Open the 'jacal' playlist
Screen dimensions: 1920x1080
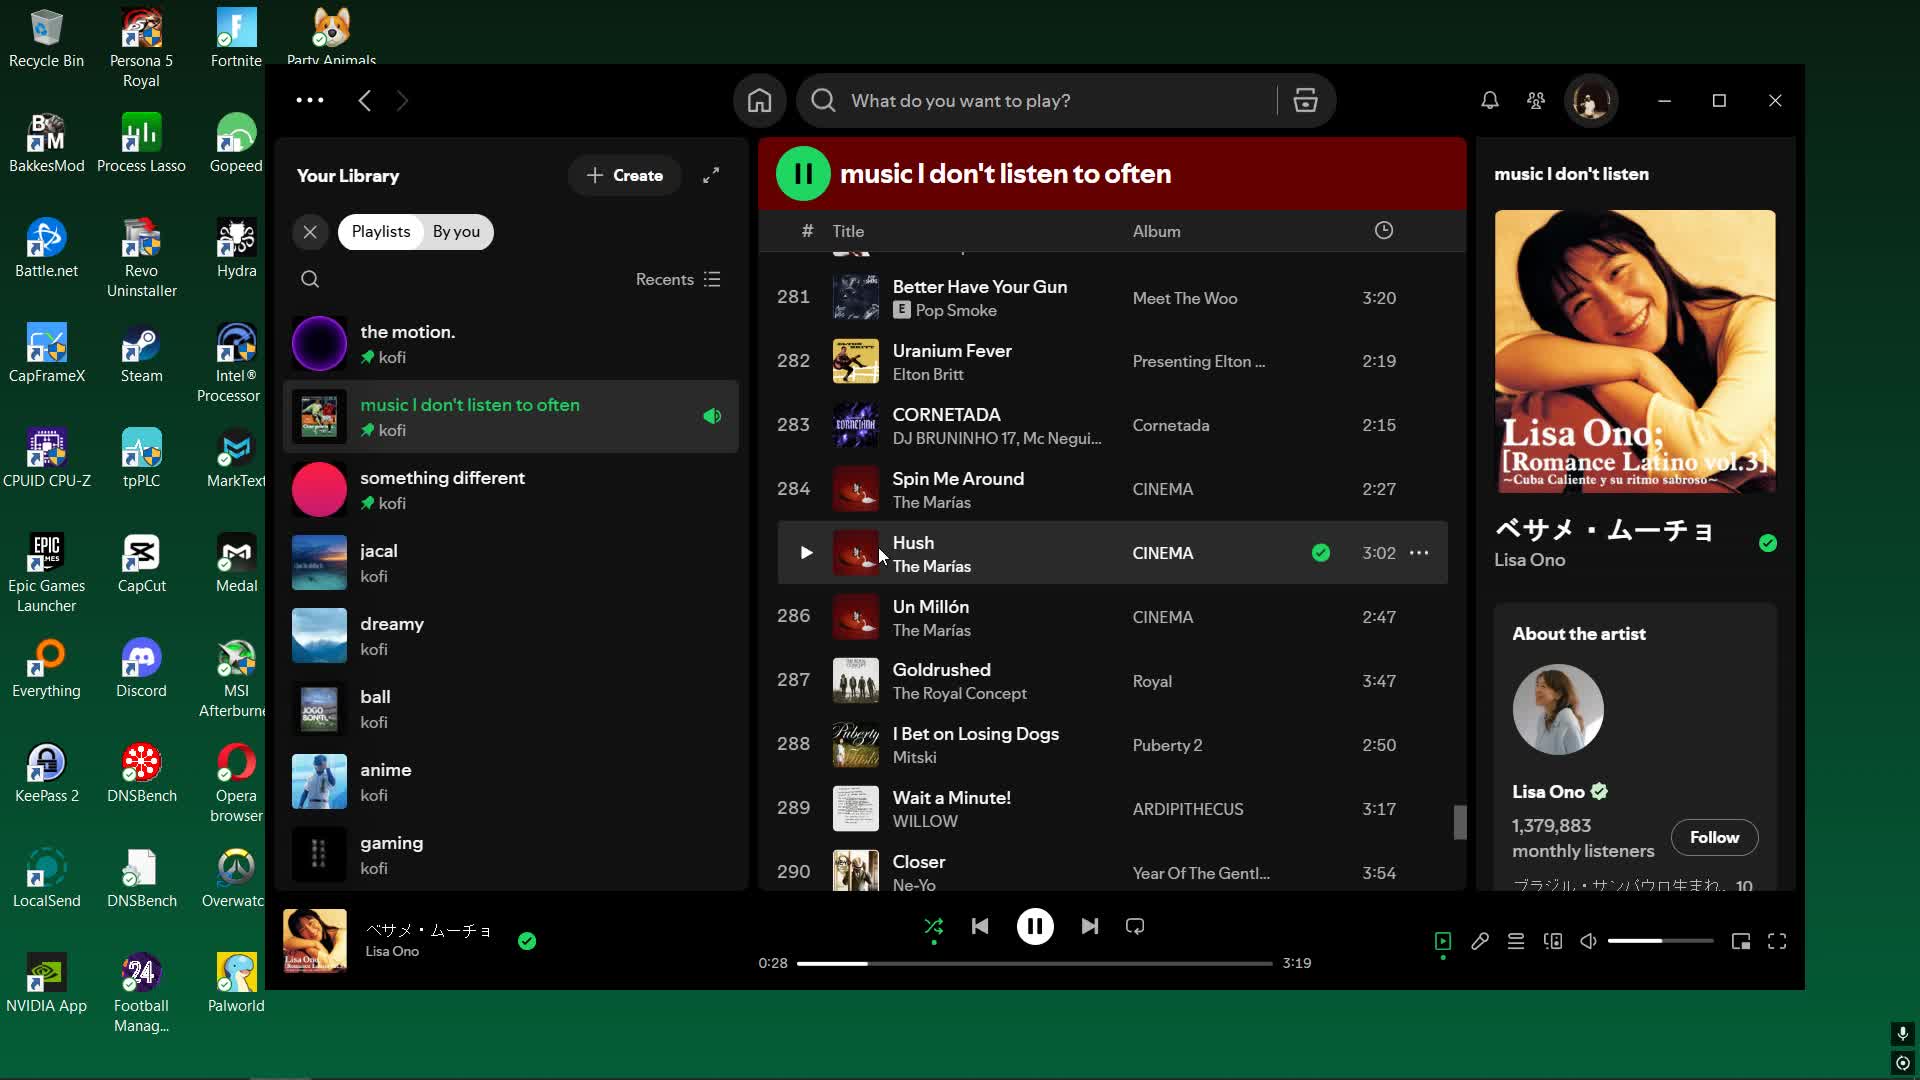tap(511, 563)
